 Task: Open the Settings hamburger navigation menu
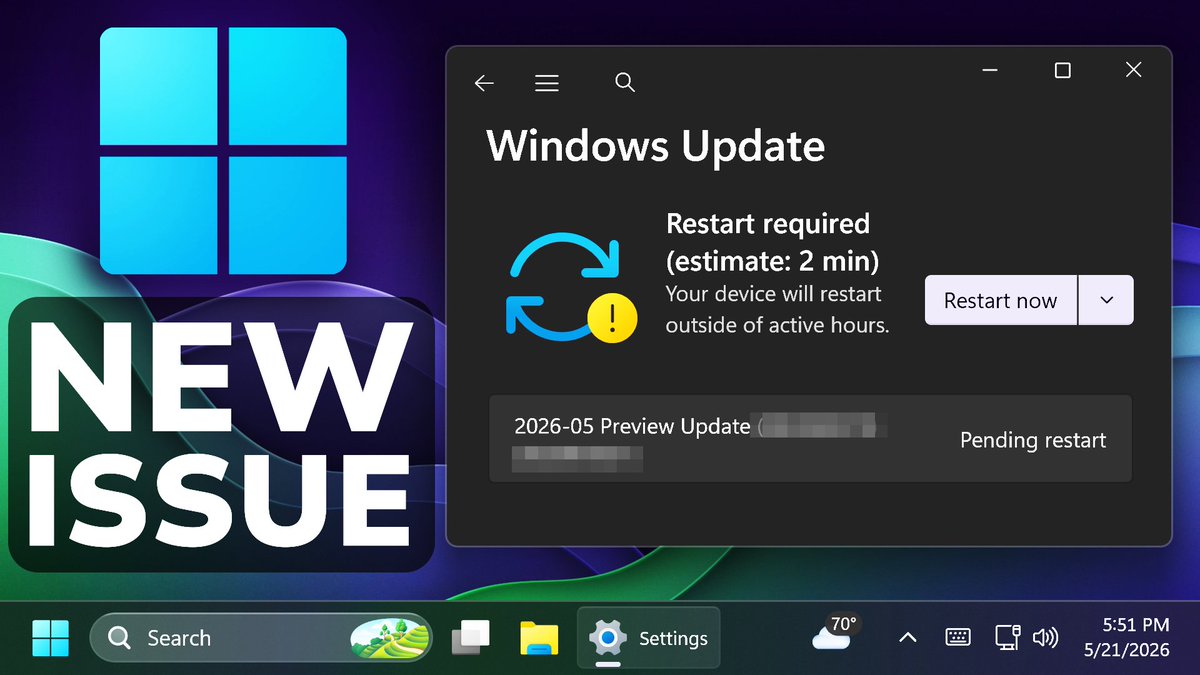click(x=546, y=84)
